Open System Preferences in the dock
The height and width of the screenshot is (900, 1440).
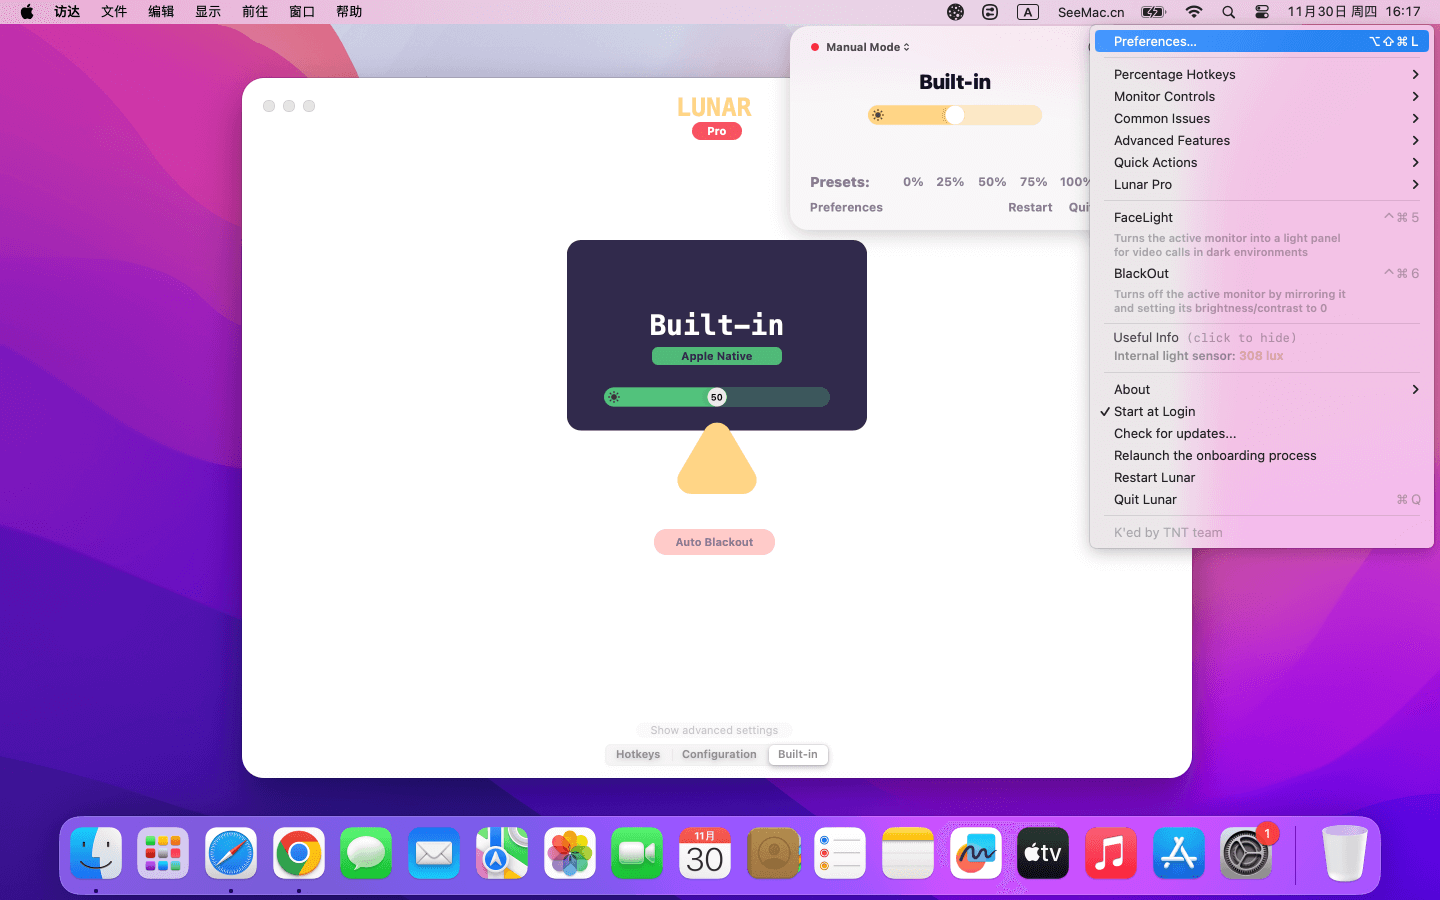pyautogui.click(x=1245, y=853)
